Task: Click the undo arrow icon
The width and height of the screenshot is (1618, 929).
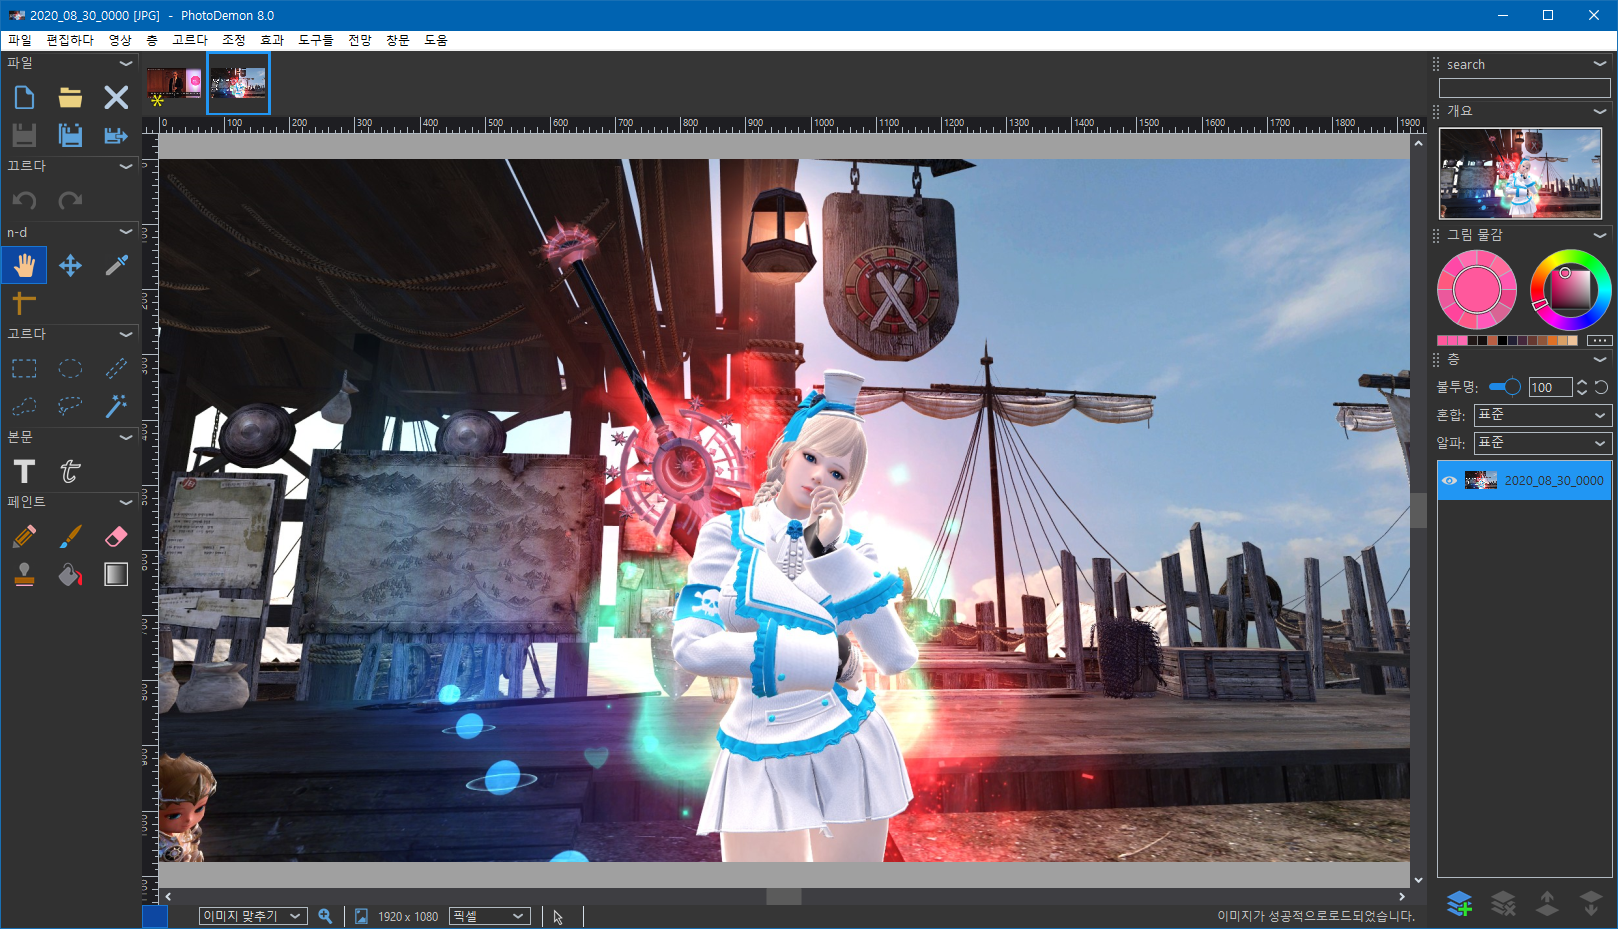Action: pyautogui.click(x=24, y=201)
